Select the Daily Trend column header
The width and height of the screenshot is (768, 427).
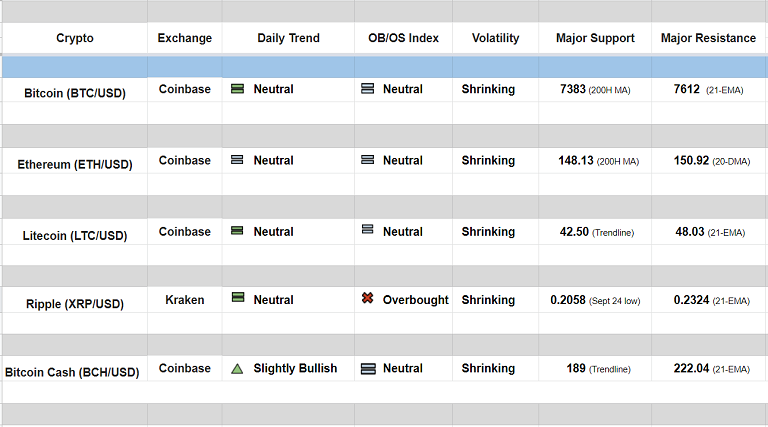(x=288, y=38)
